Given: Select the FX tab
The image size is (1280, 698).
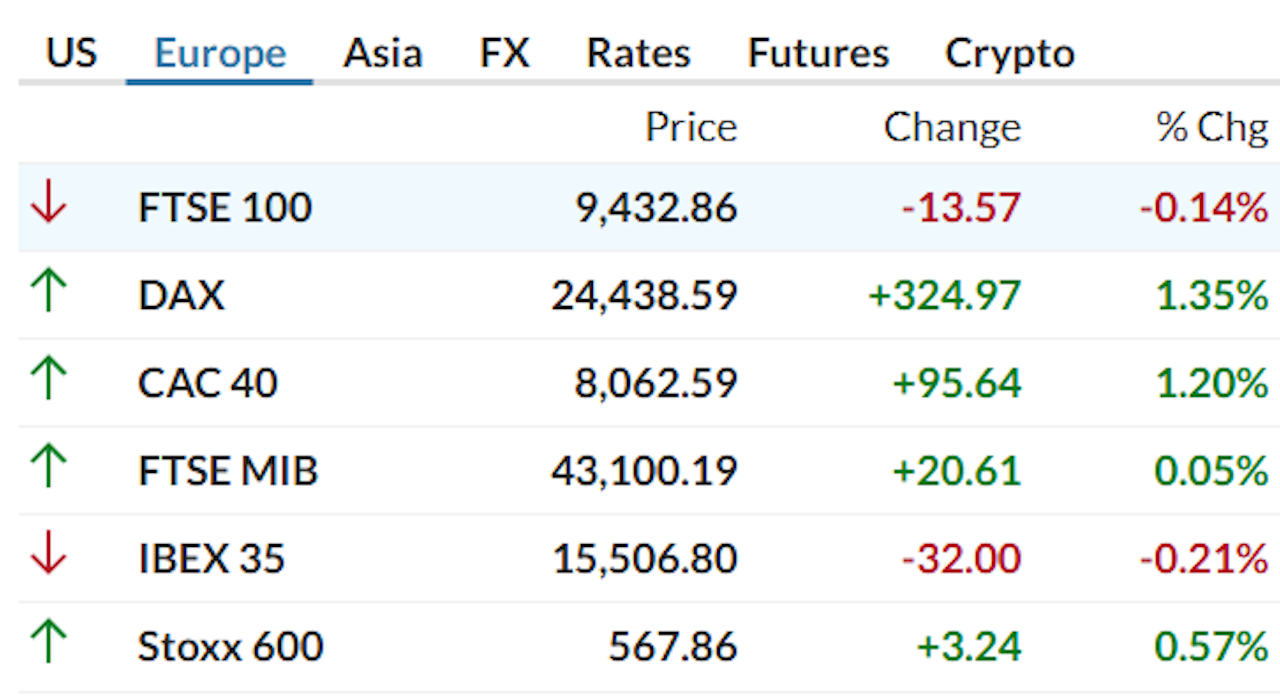Looking at the screenshot, I should click(x=504, y=53).
